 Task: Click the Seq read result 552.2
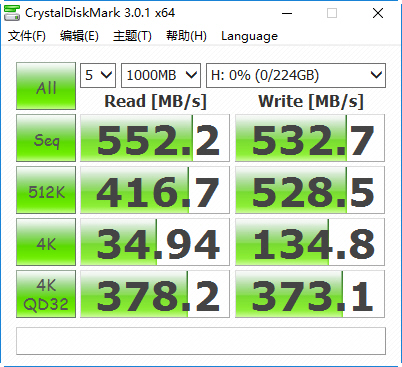click(155, 138)
